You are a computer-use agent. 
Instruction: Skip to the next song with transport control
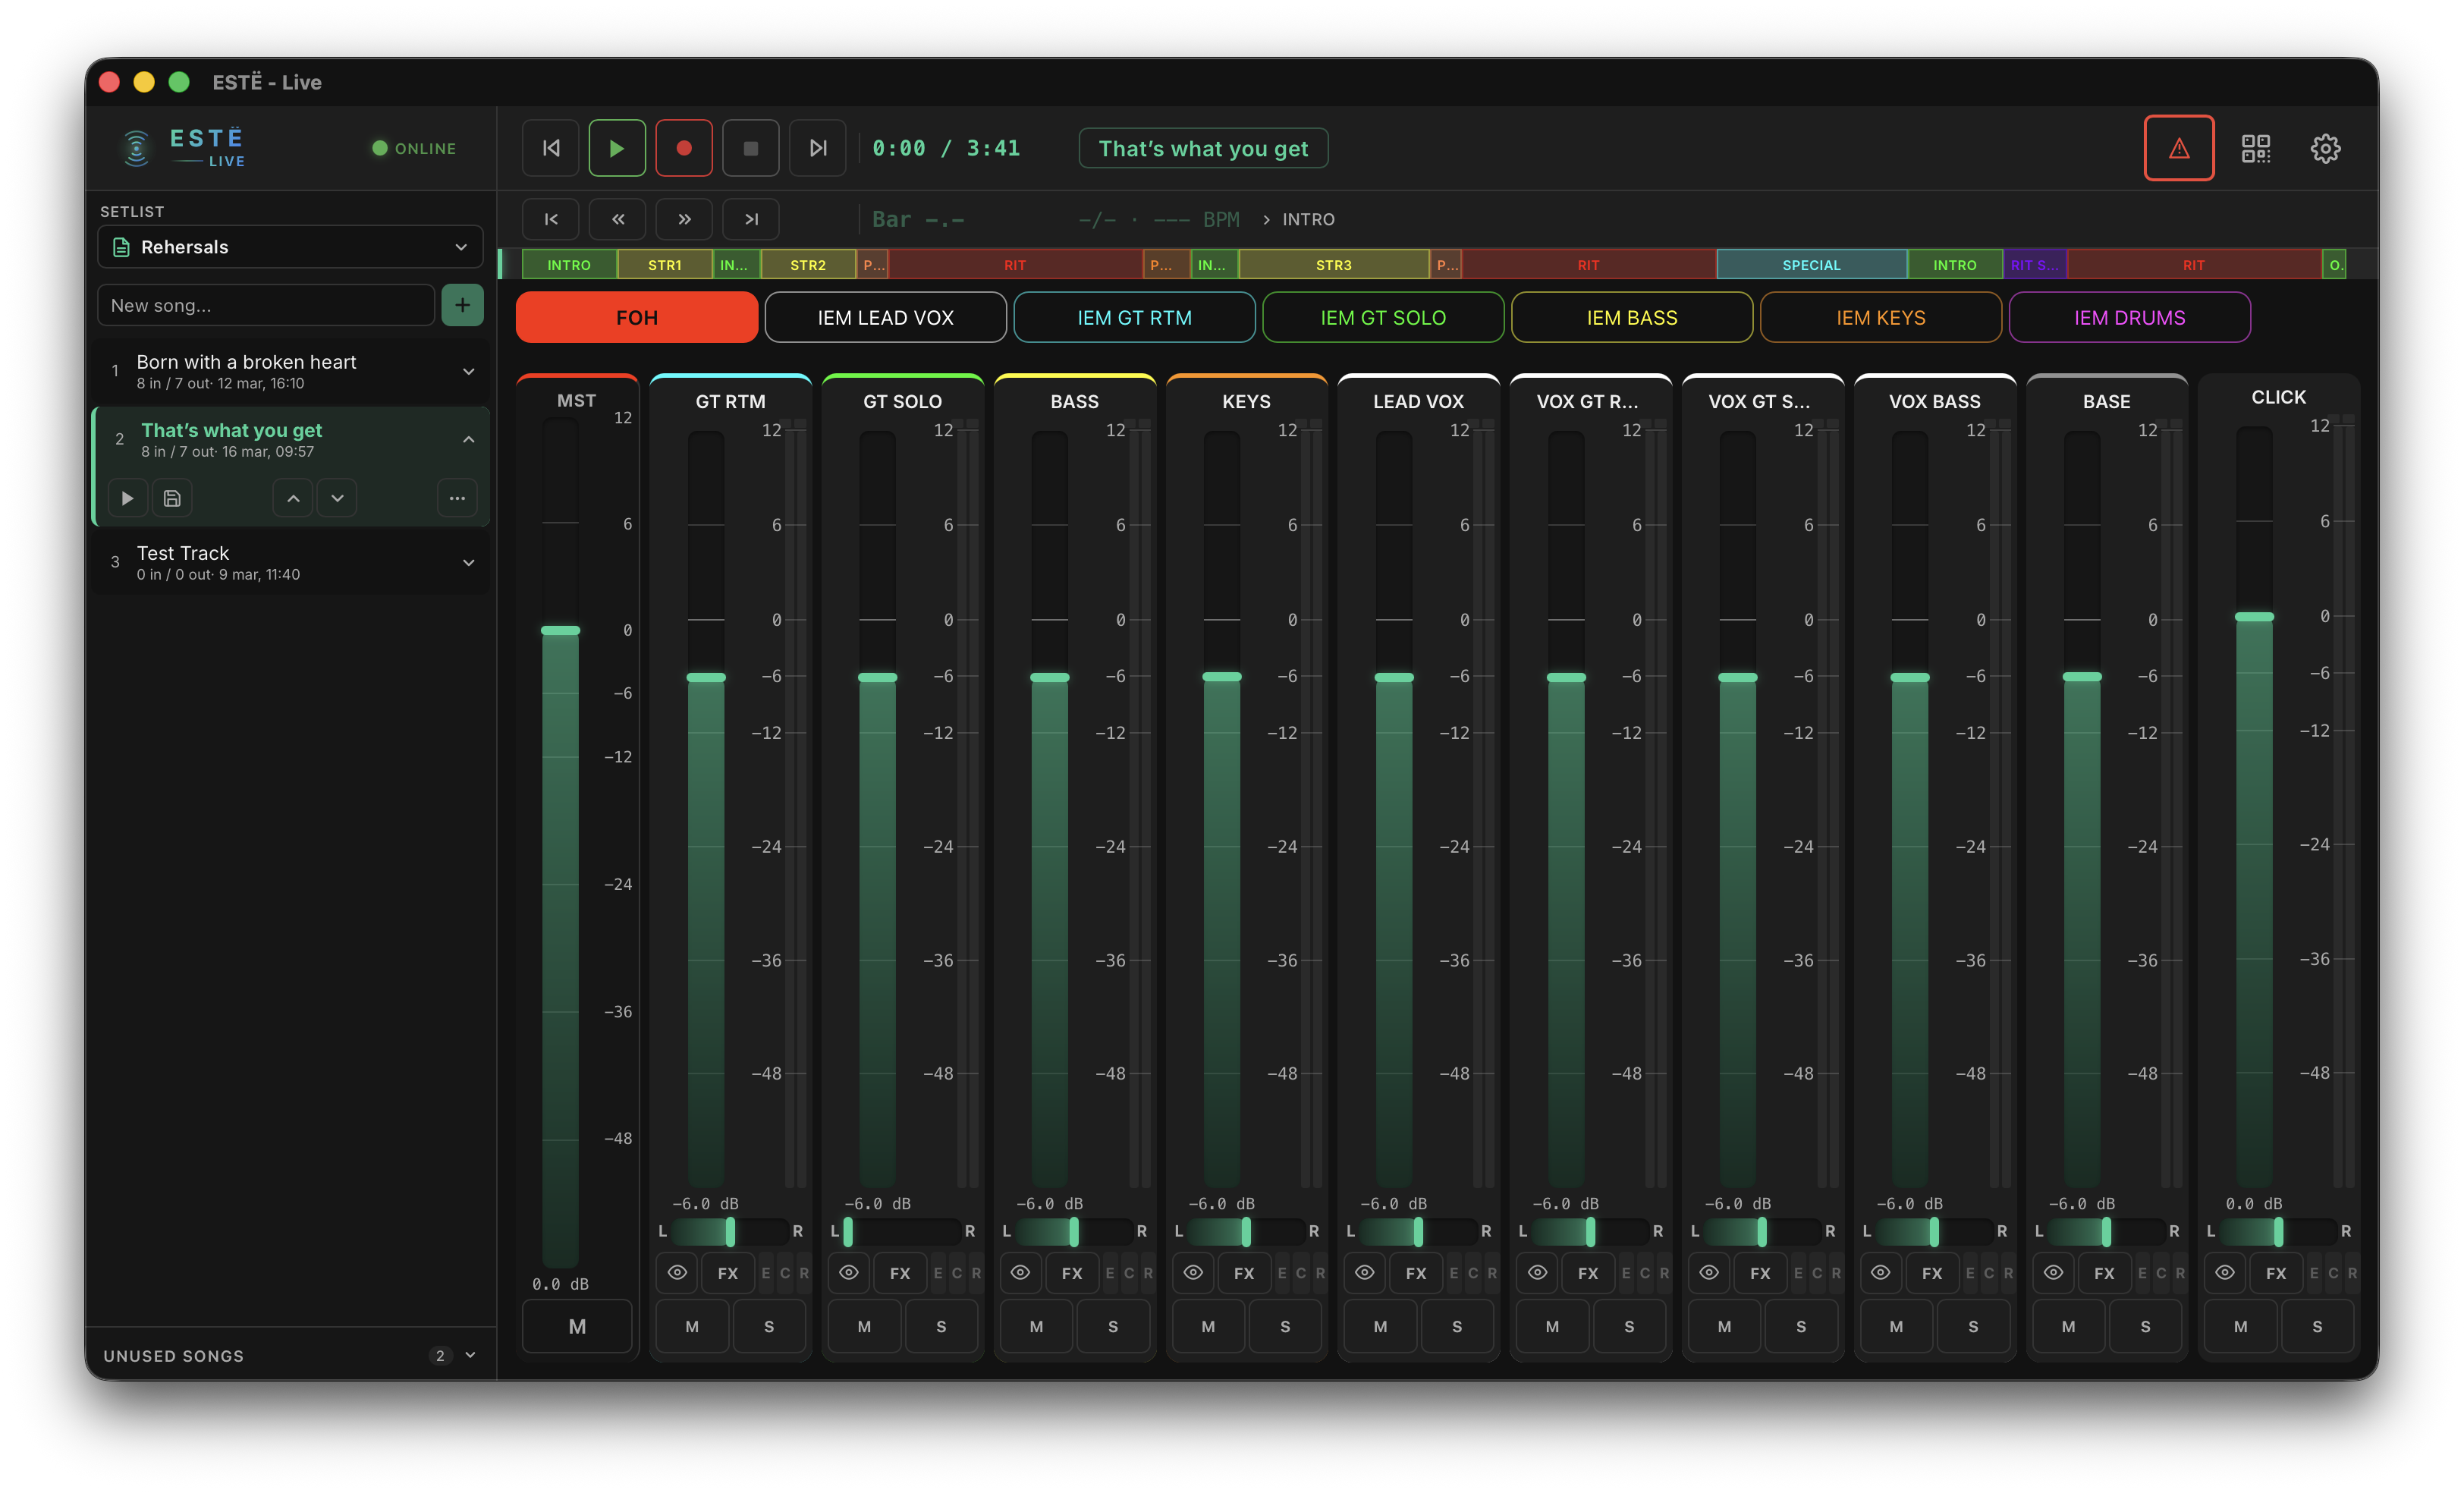pyautogui.click(x=817, y=147)
